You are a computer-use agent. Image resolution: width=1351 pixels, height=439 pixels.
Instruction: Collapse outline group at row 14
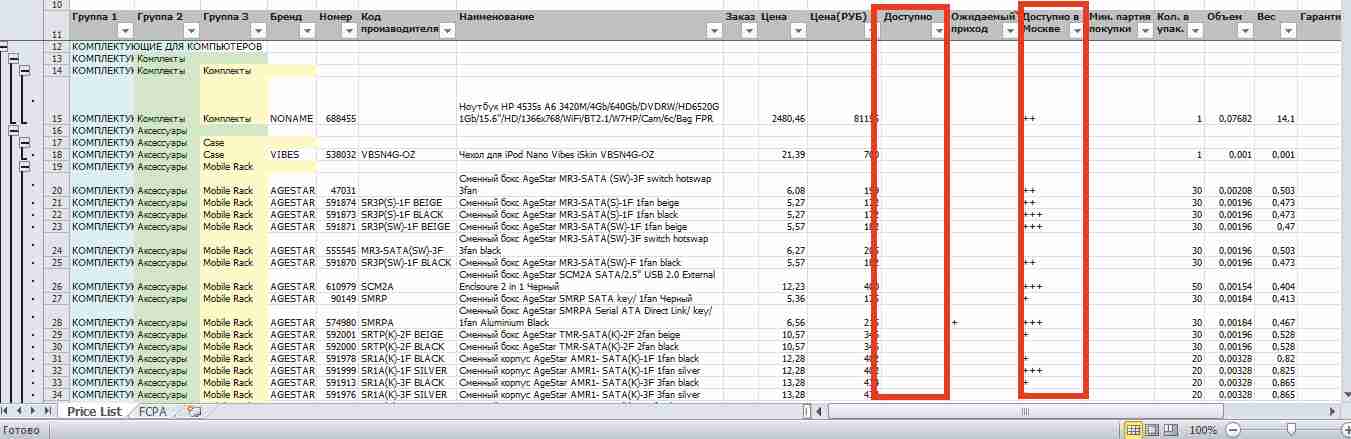pos(24,71)
